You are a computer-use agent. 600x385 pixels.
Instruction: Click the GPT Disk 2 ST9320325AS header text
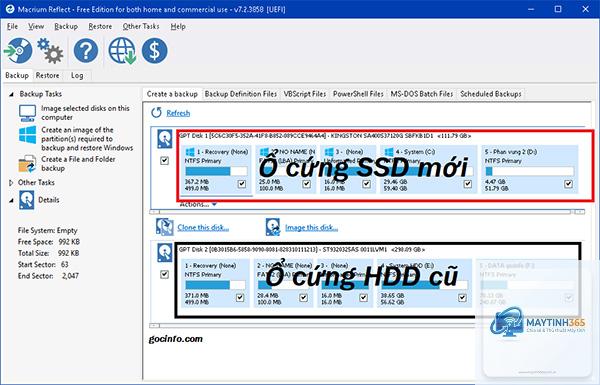coord(302,250)
